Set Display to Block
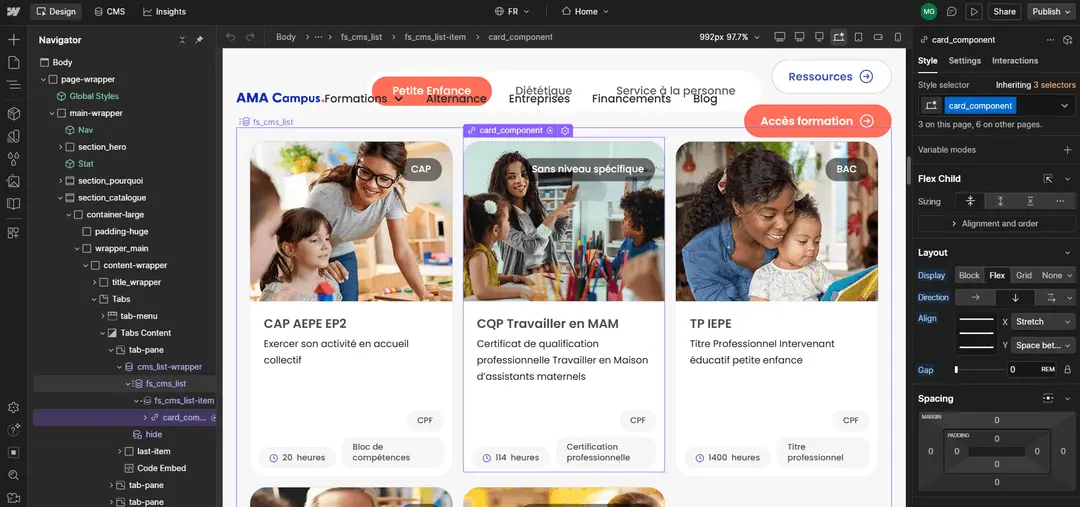 (969, 275)
